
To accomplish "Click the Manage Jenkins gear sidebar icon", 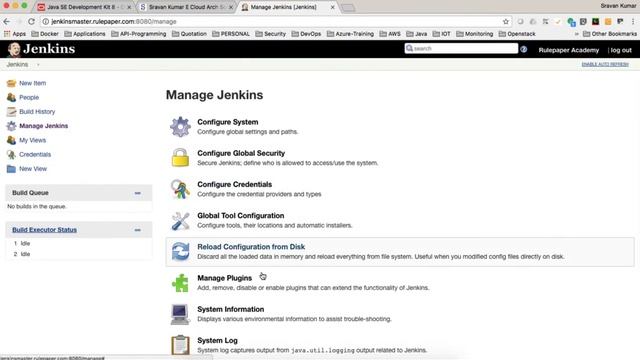I will (x=11, y=126).
